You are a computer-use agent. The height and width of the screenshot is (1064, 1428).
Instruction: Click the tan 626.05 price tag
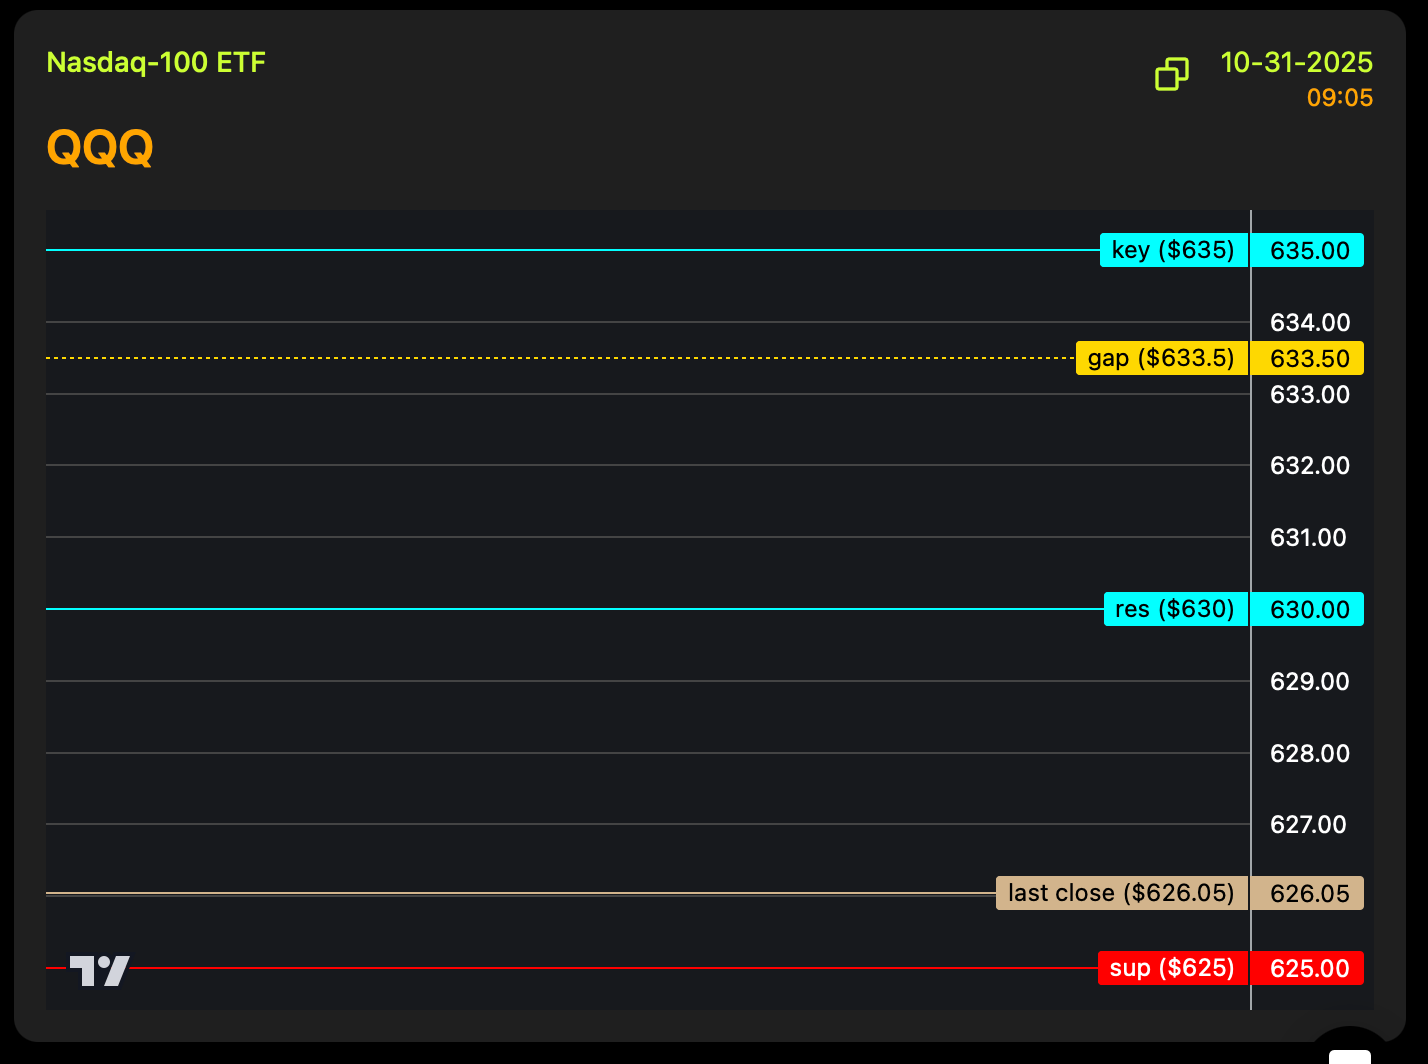tap(1309, 894)
